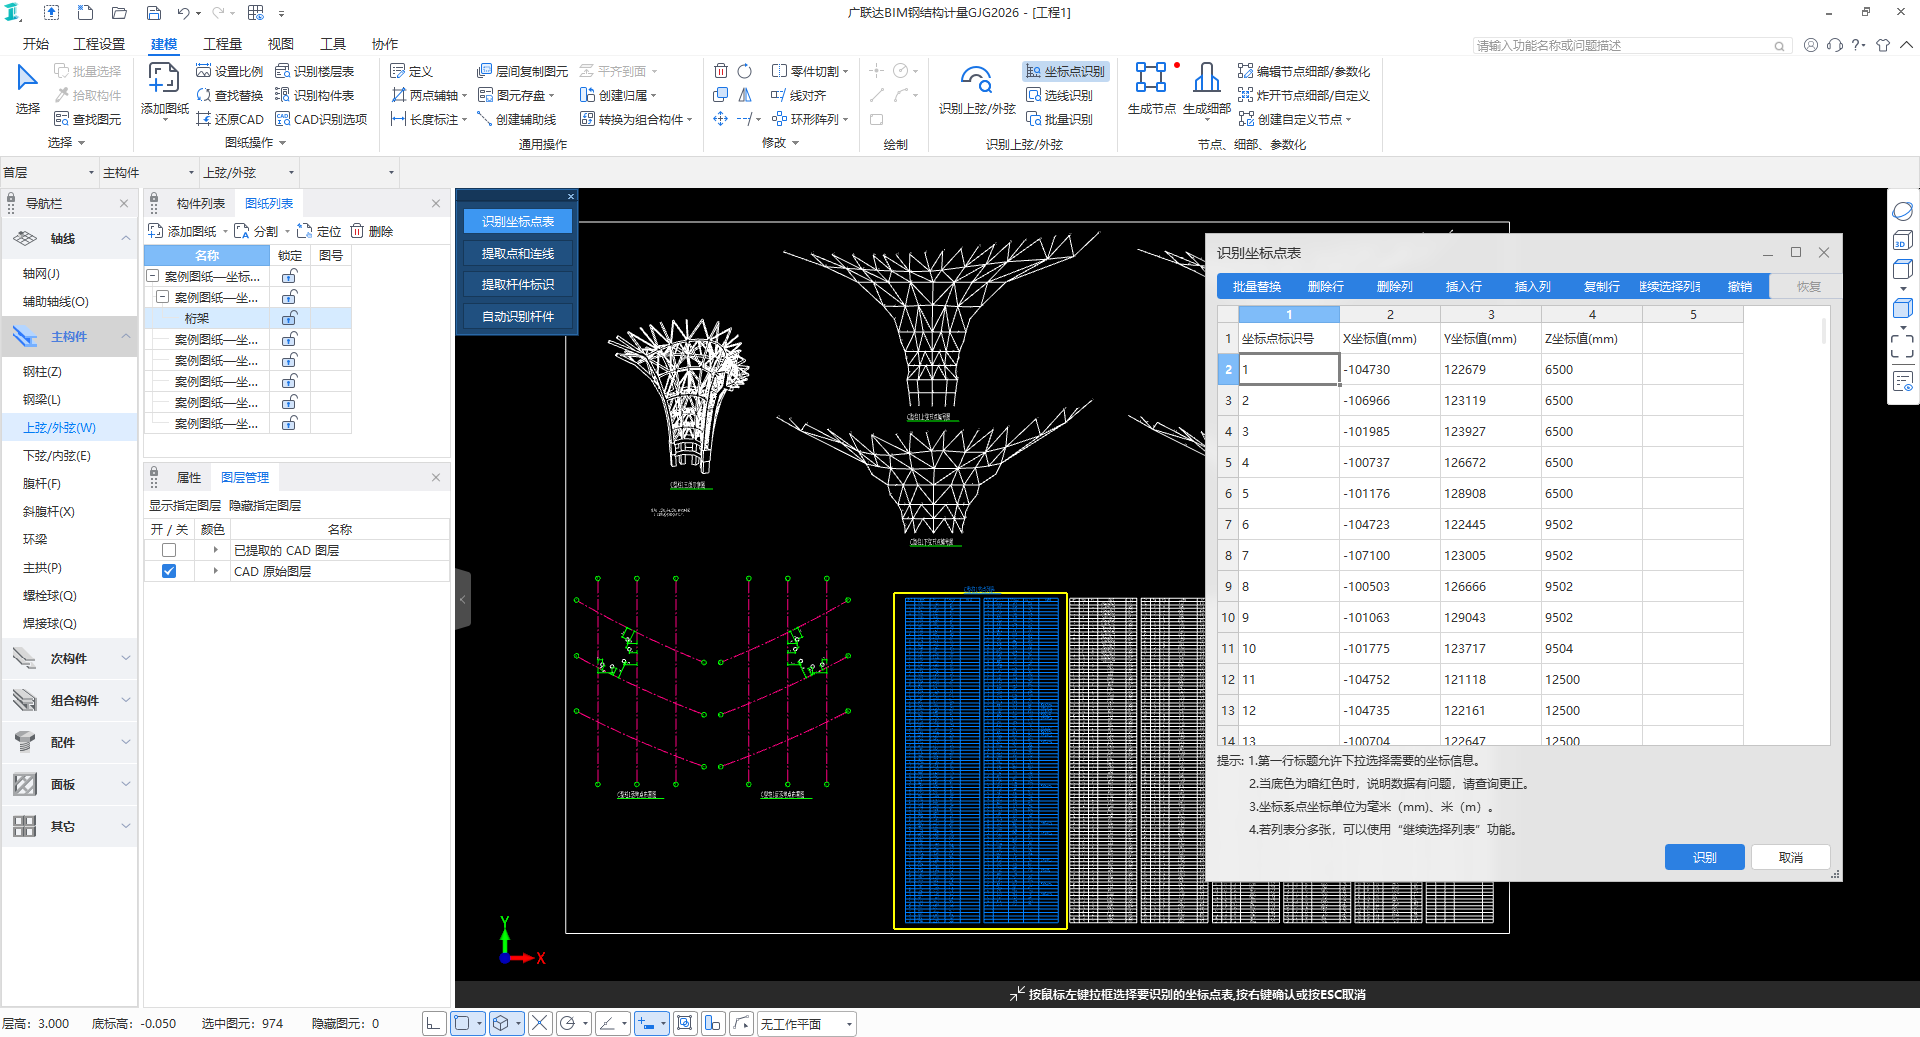
Task: Click the delete trash icon in 修改 group
Action: (x=720, y=71)
